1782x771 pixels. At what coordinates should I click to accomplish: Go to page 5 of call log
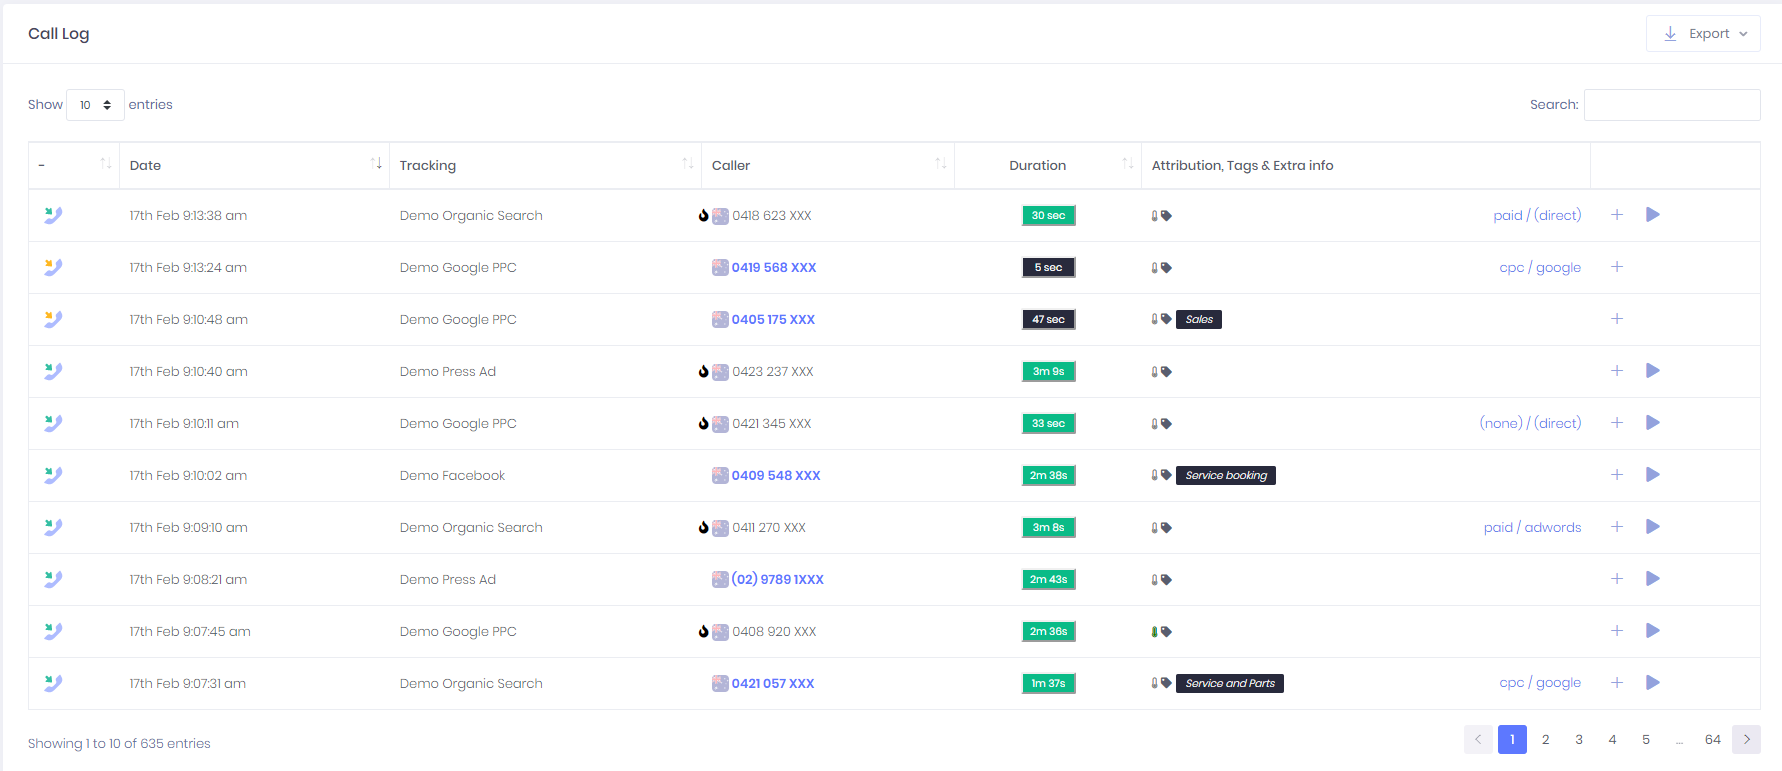[1646, 739]
